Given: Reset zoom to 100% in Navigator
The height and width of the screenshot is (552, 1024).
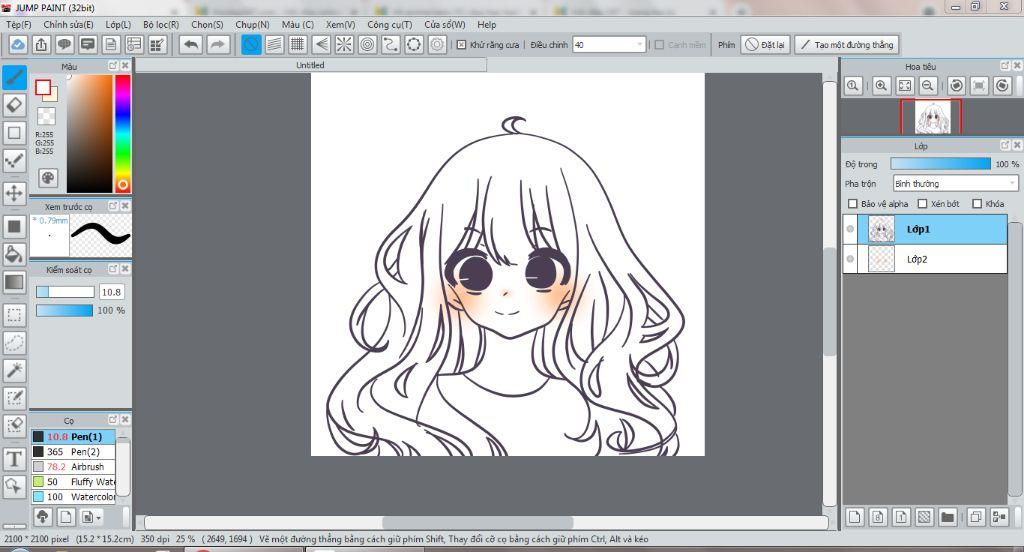Looking at the screenshot, I should (853, 86).
